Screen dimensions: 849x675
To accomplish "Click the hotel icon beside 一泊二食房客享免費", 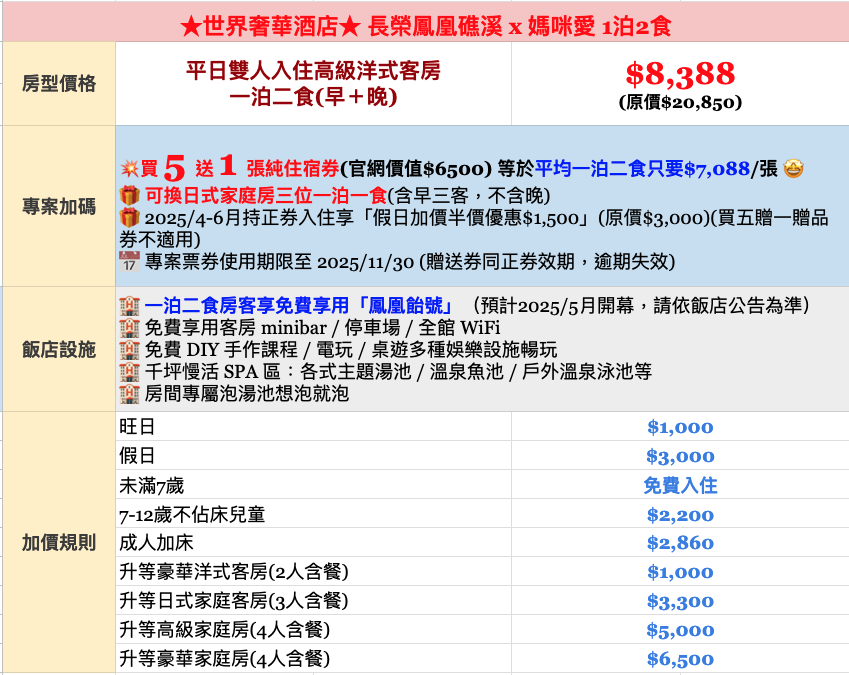I will pos(129,305).
